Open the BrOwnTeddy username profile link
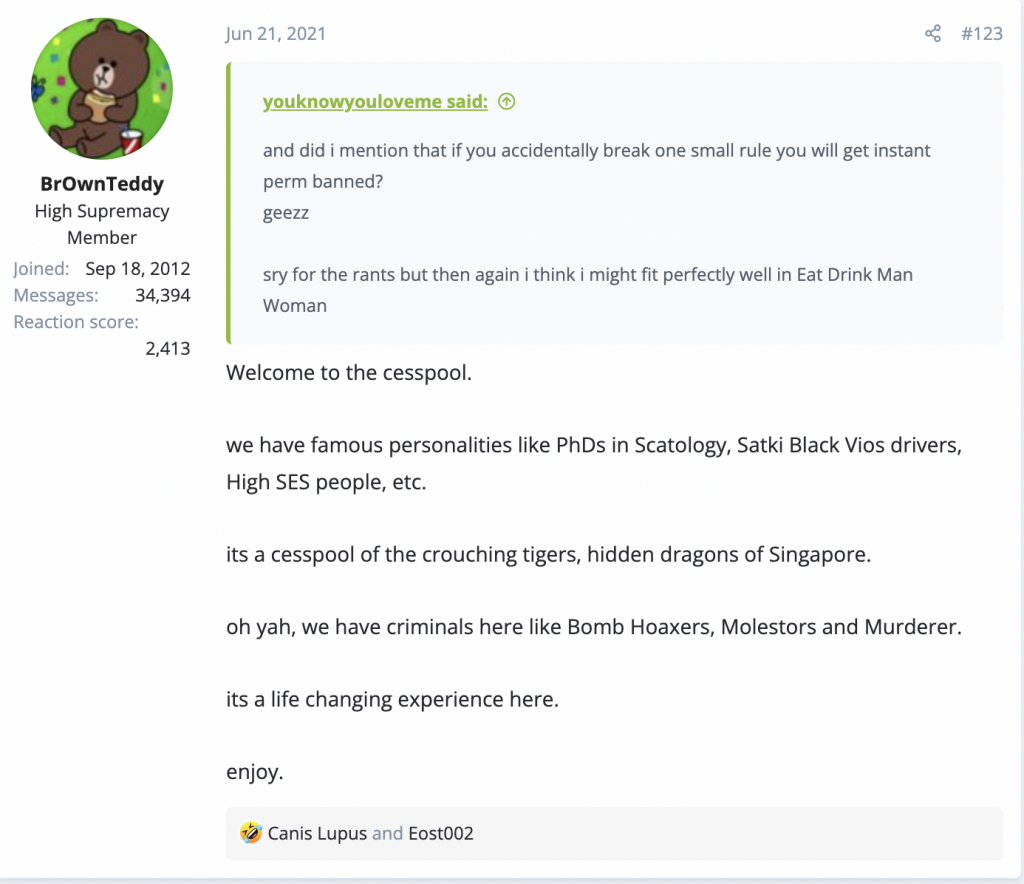The image size is (1024, 884). click(102, 184)
